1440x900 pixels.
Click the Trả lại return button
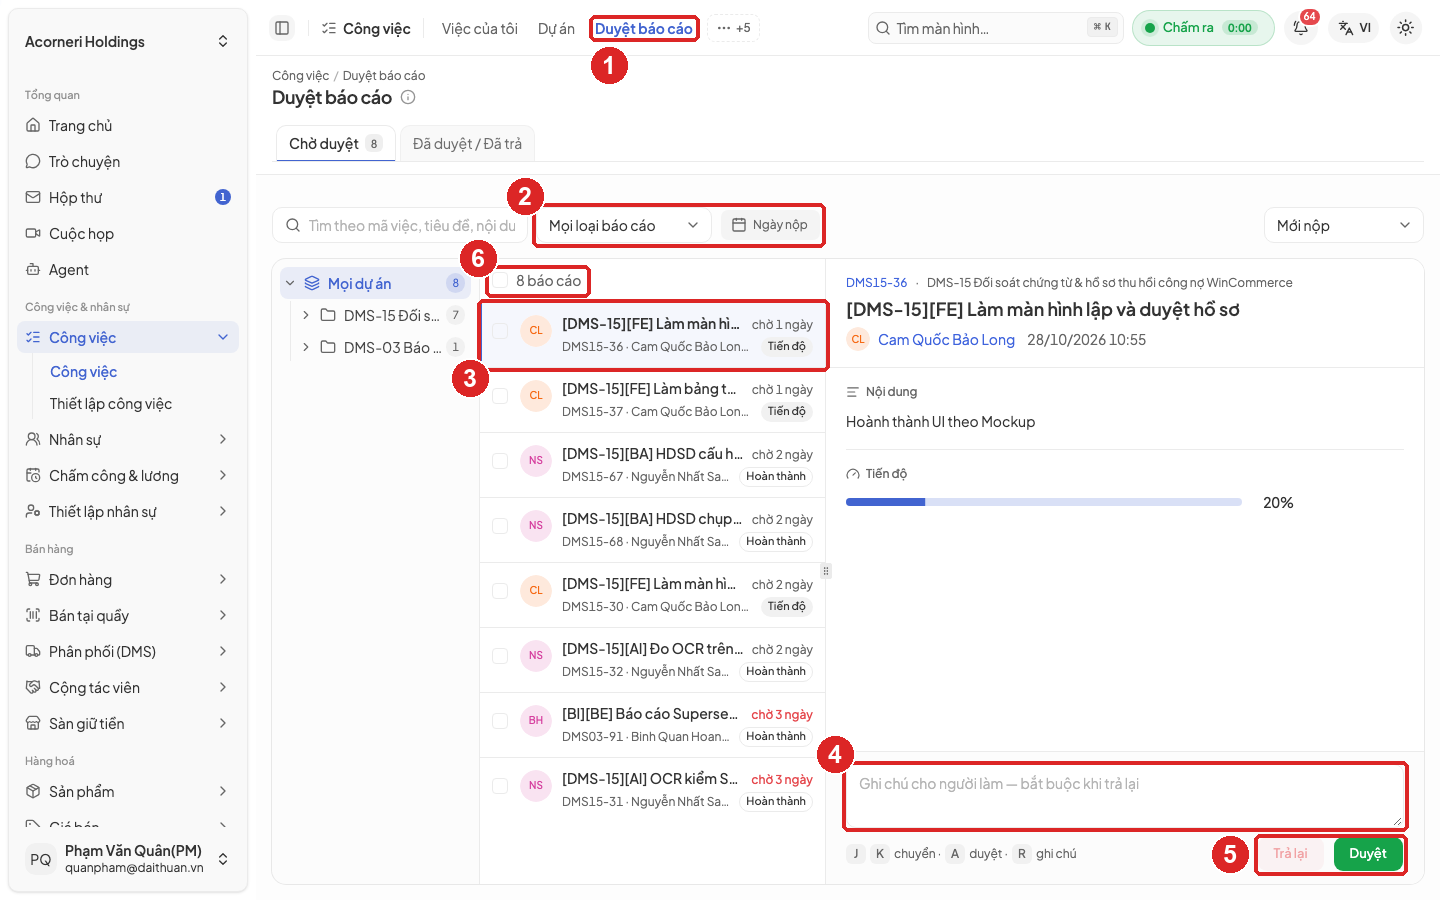click(x=1290, y=854)
